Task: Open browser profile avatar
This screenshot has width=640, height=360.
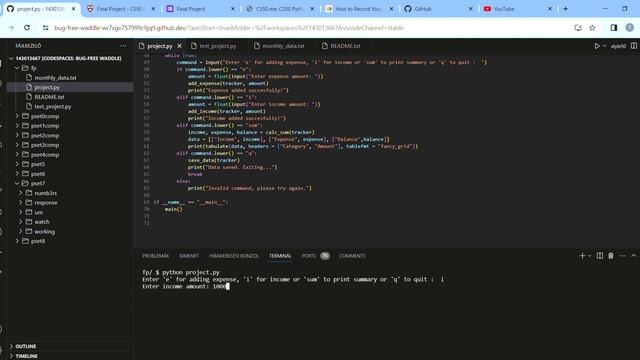Action: 630,28
